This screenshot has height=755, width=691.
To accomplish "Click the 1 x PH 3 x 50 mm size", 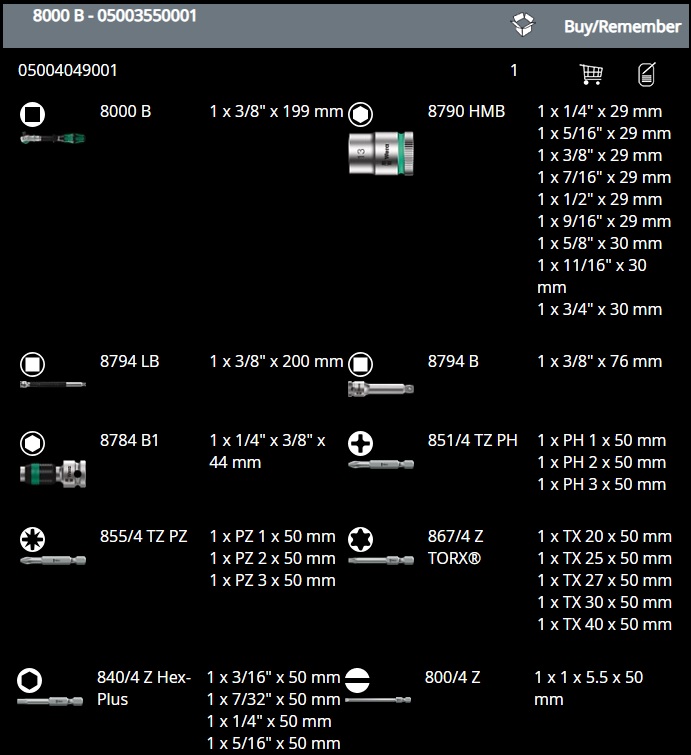I will click(601, 484).
